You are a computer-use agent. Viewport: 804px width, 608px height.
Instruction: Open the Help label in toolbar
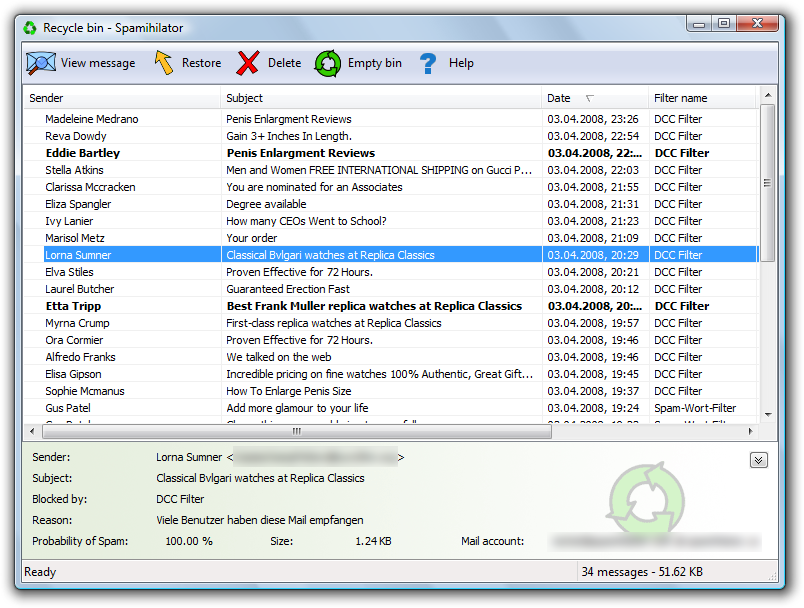(461, 63)
